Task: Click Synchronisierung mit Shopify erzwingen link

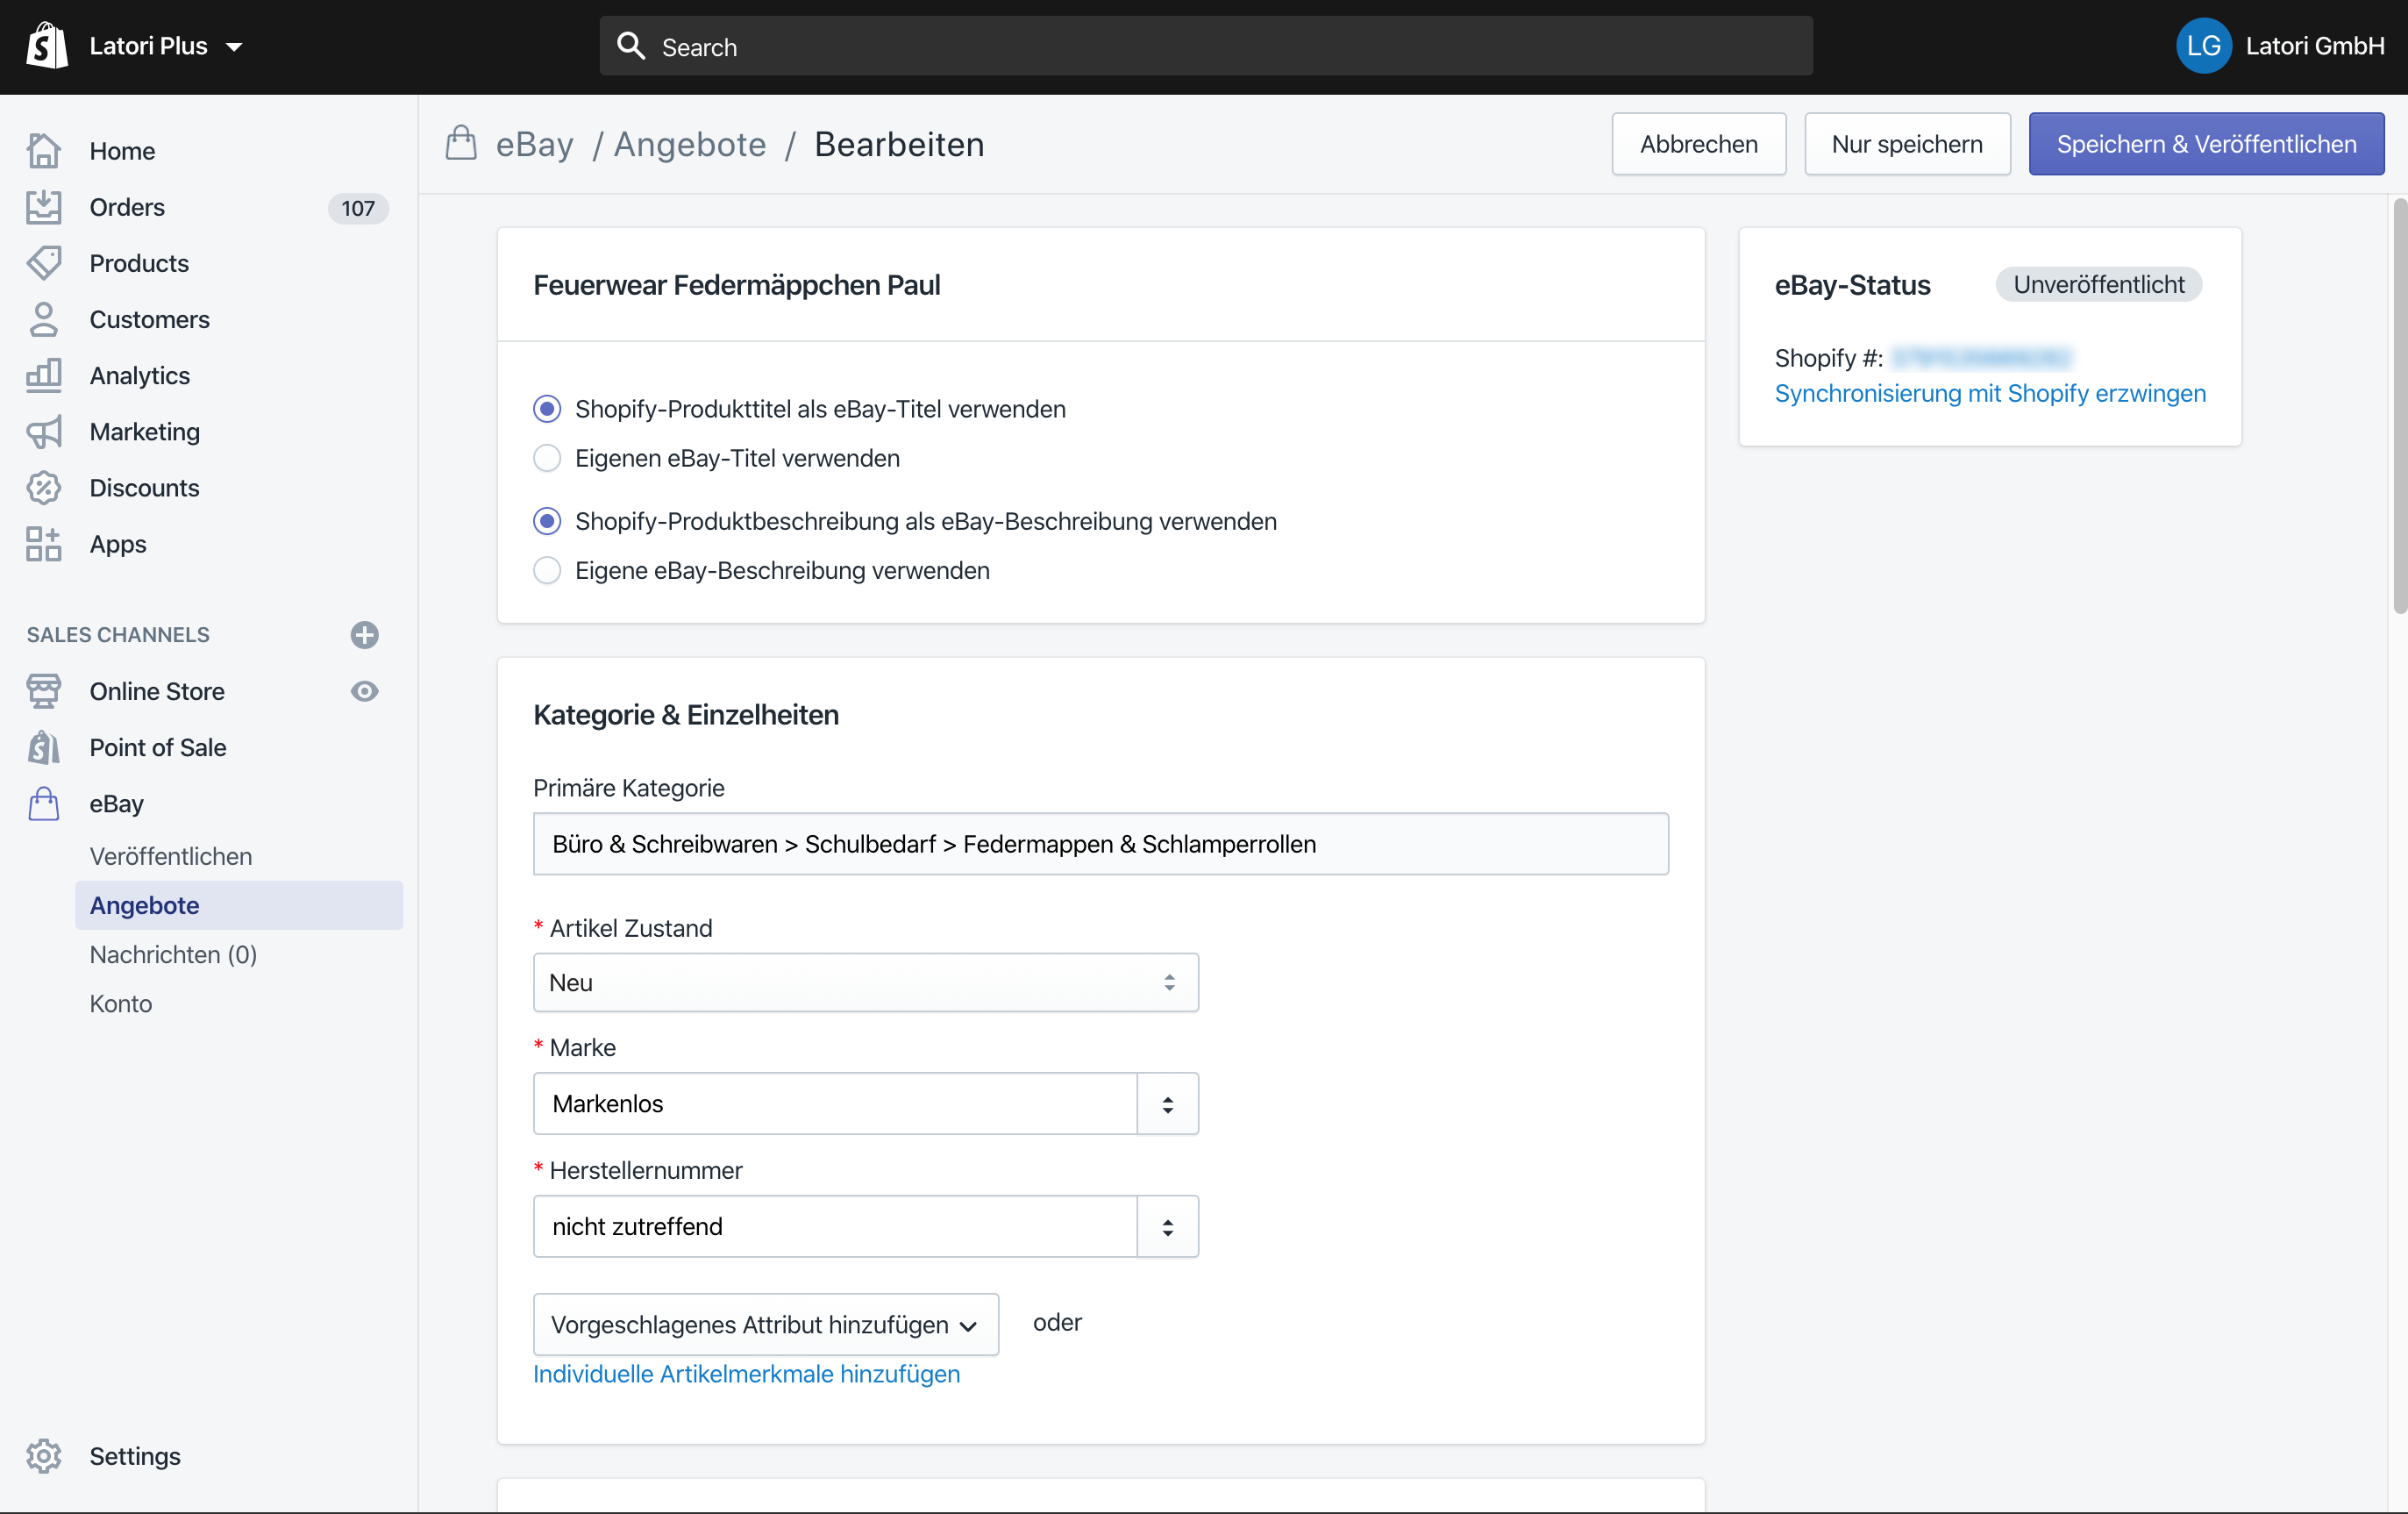Action: coord(1990,393)
